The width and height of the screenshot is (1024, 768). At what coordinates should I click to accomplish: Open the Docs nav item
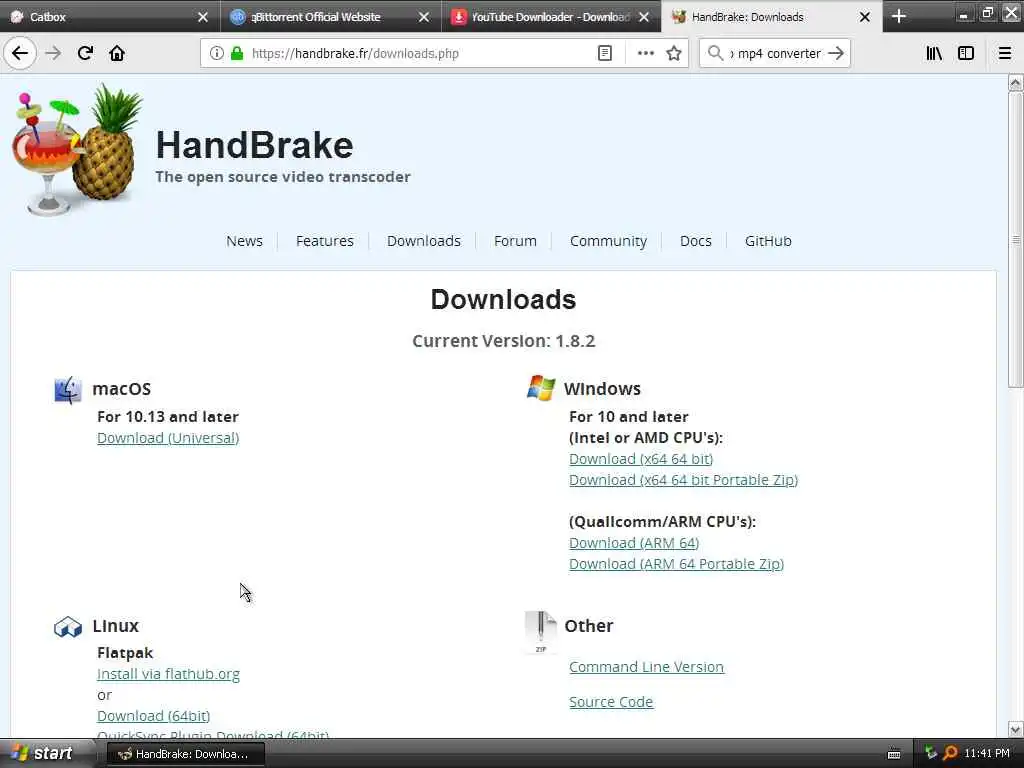(x=696, y=241)
